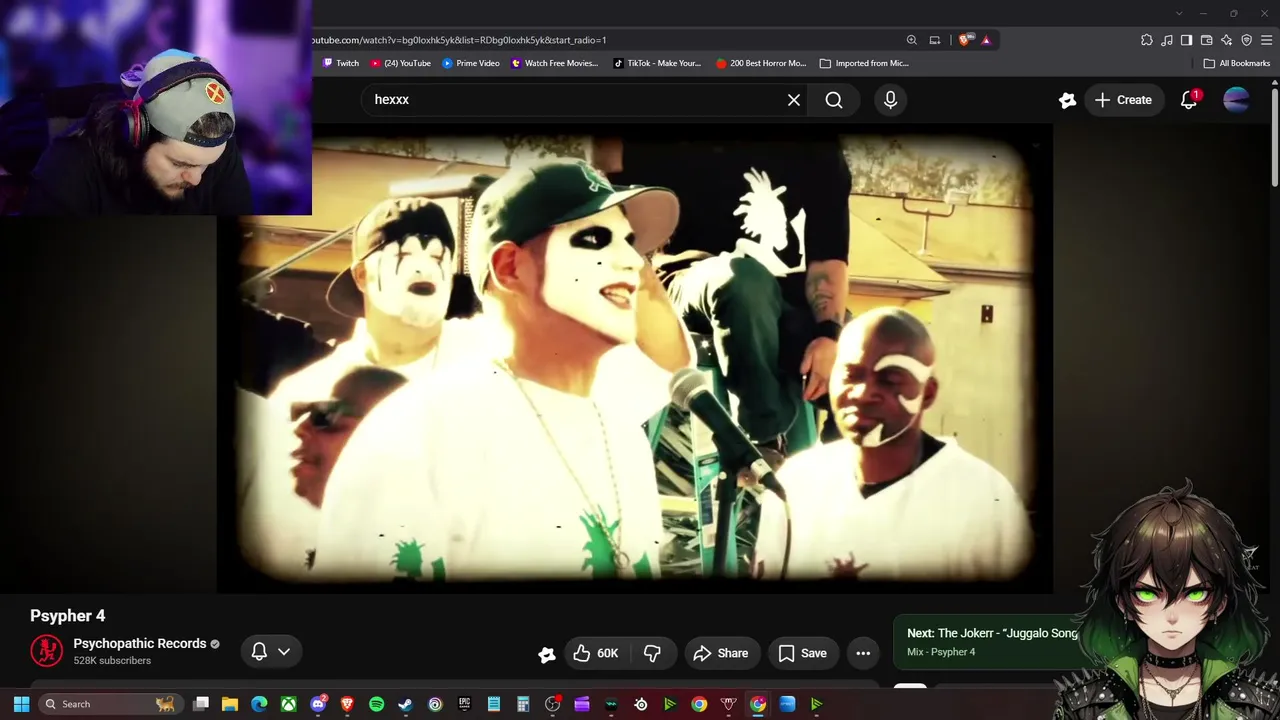Click the 528K subscribers text
Viewport: 1280px width, 720px height.
click(x=112, y=661)
